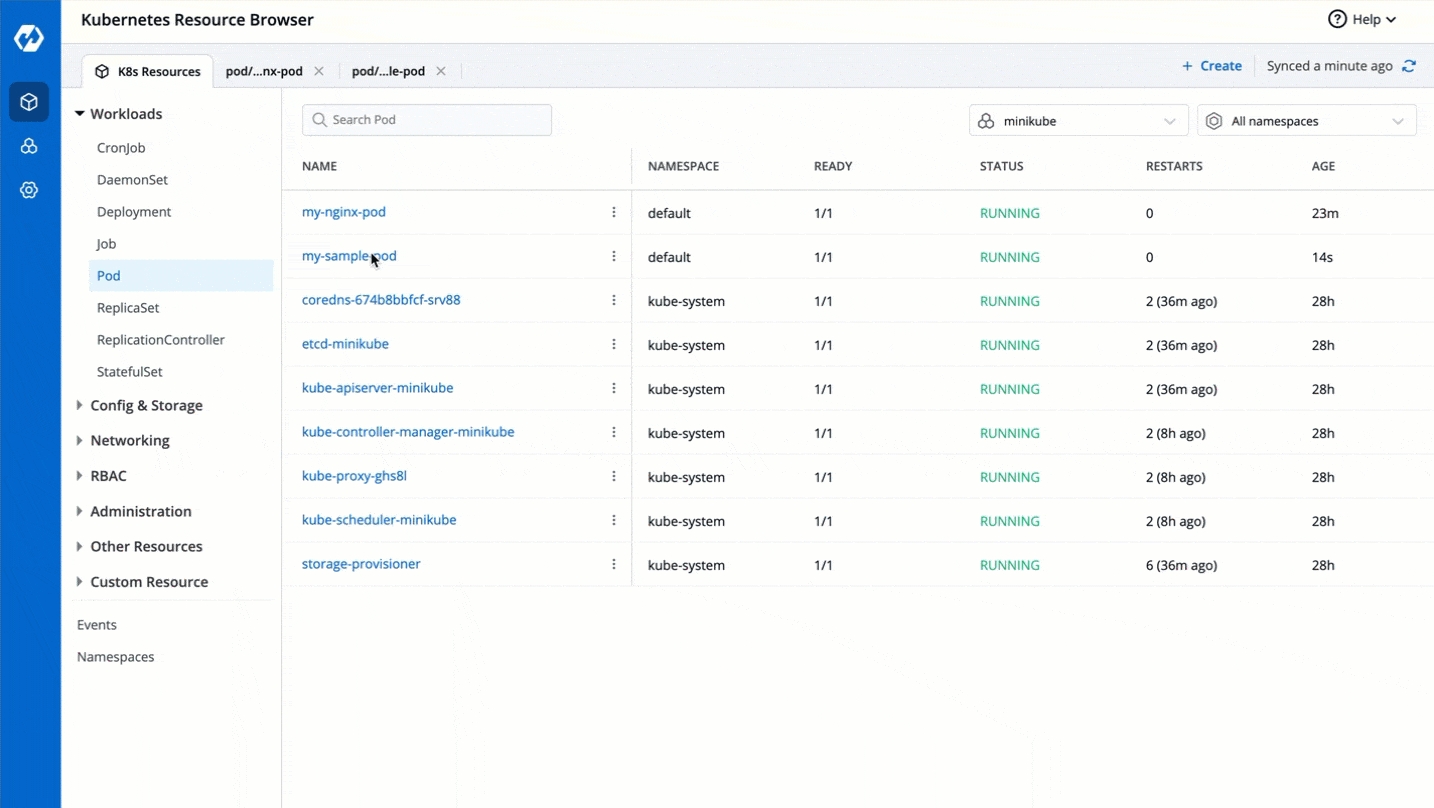Open the cube resource browser sidebar icon
This screenshot has width=1434, height=808.
point(29,102)
